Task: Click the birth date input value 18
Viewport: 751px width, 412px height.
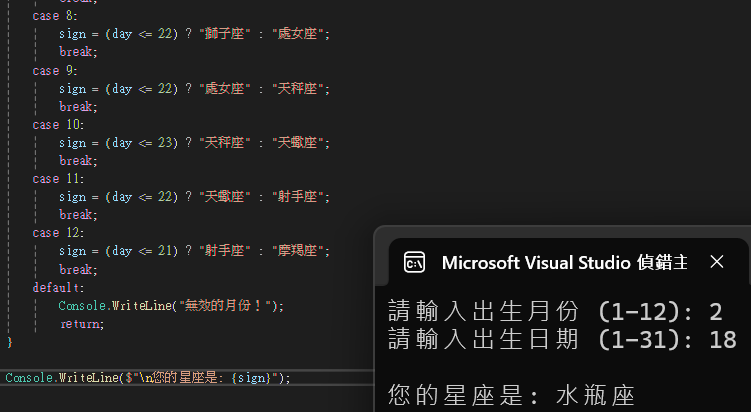Action: 723,340
